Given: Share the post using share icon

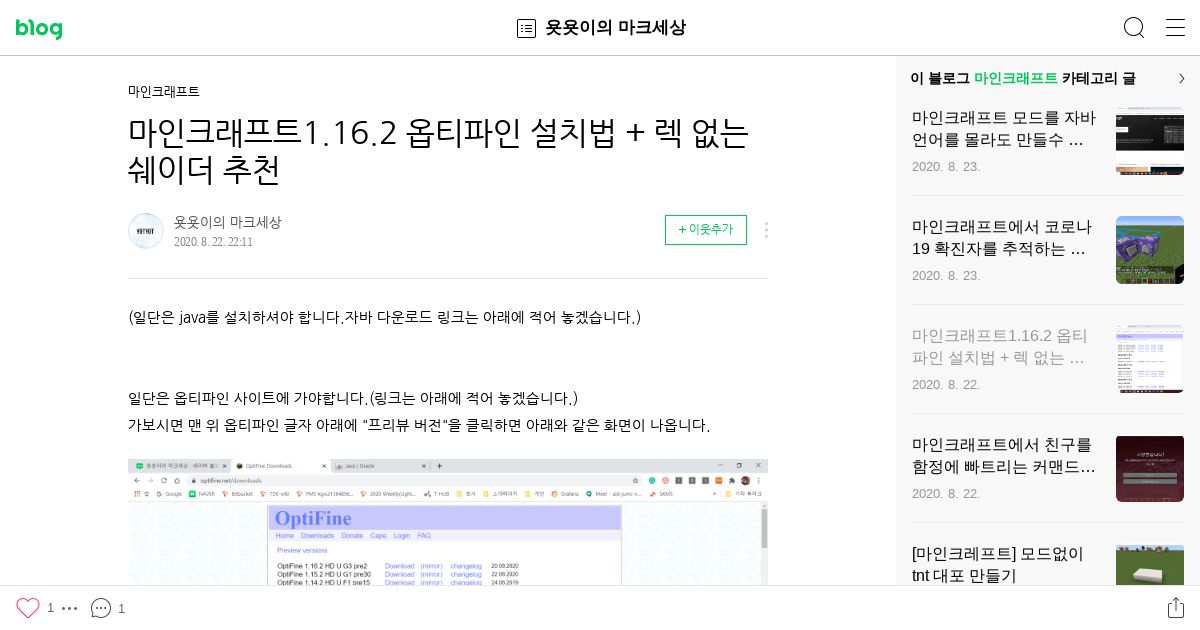Looking at the screenshot, I should [1176, 608].
